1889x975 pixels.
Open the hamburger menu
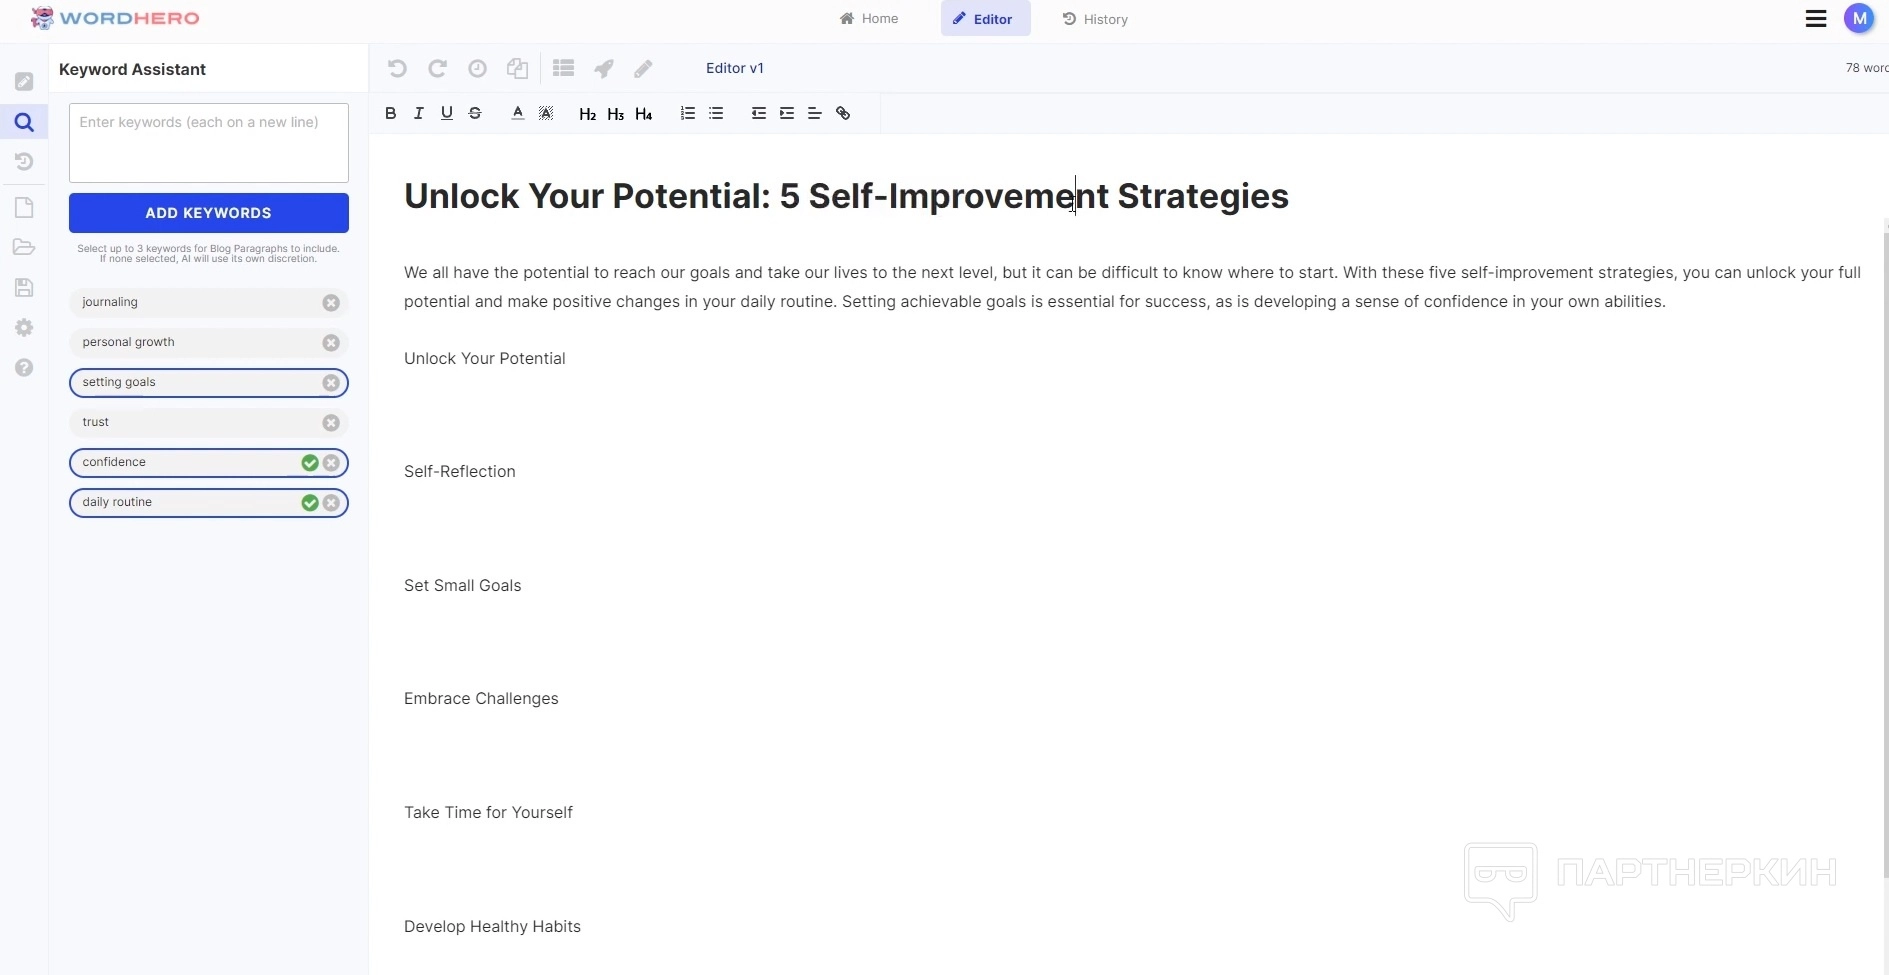point(1816,19)
